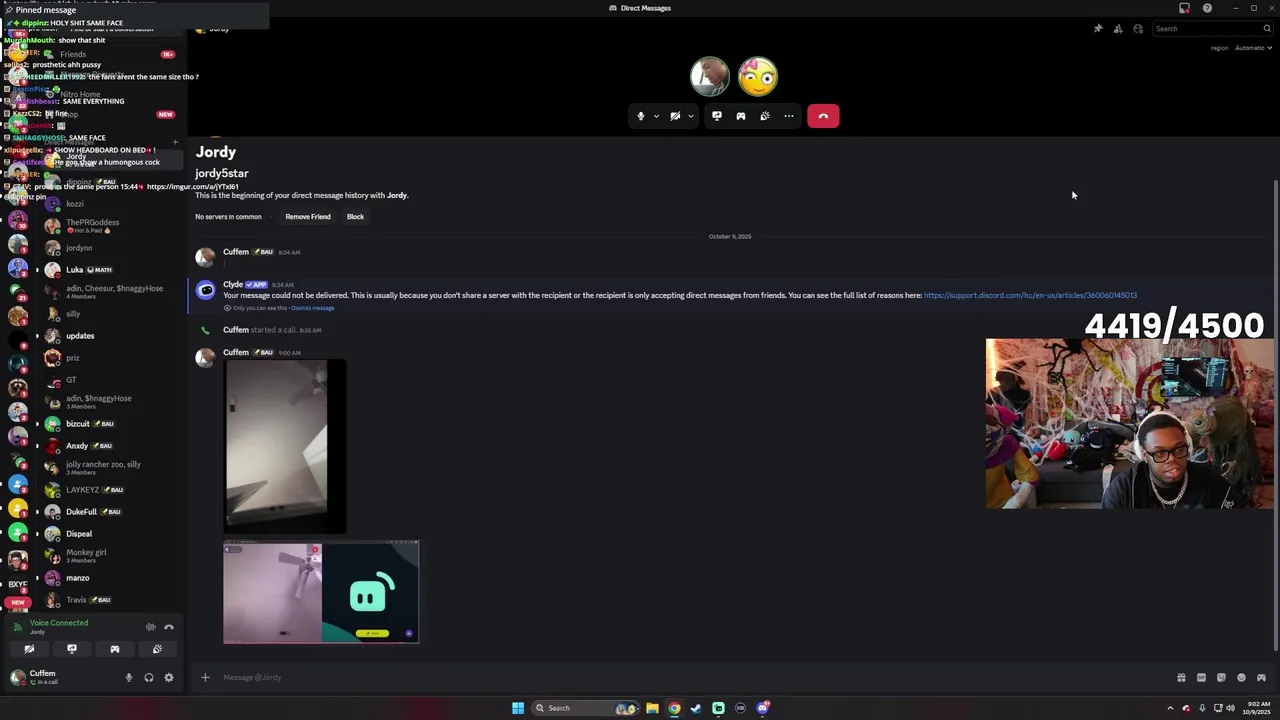Open Help icon in title bar

point(1207,8)
